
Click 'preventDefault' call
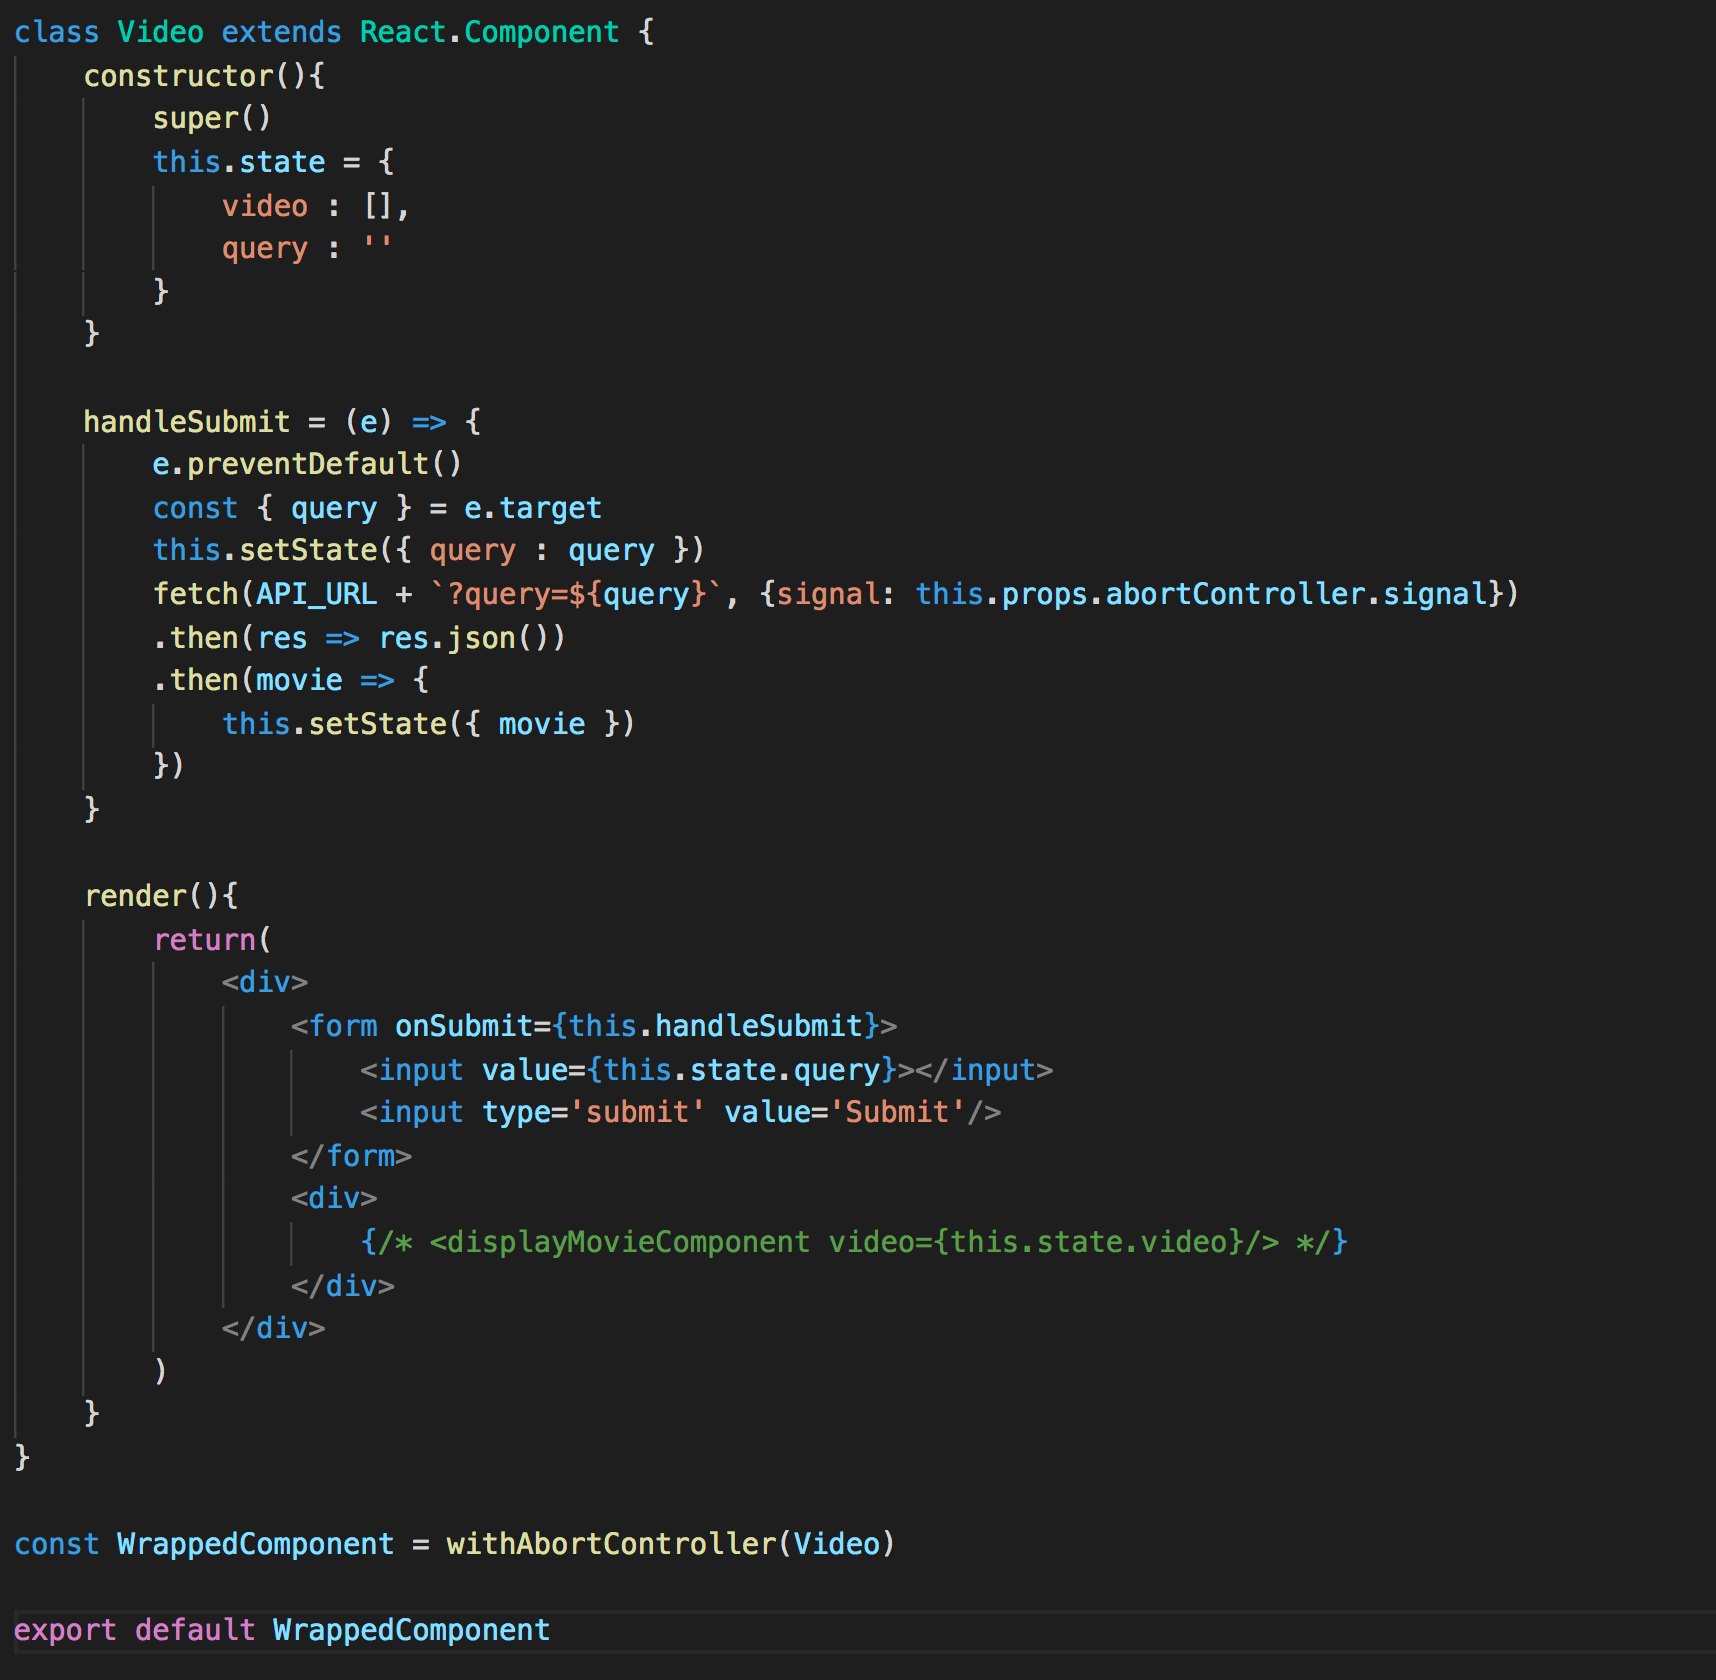pyautogui.click(x=308, y=464)
